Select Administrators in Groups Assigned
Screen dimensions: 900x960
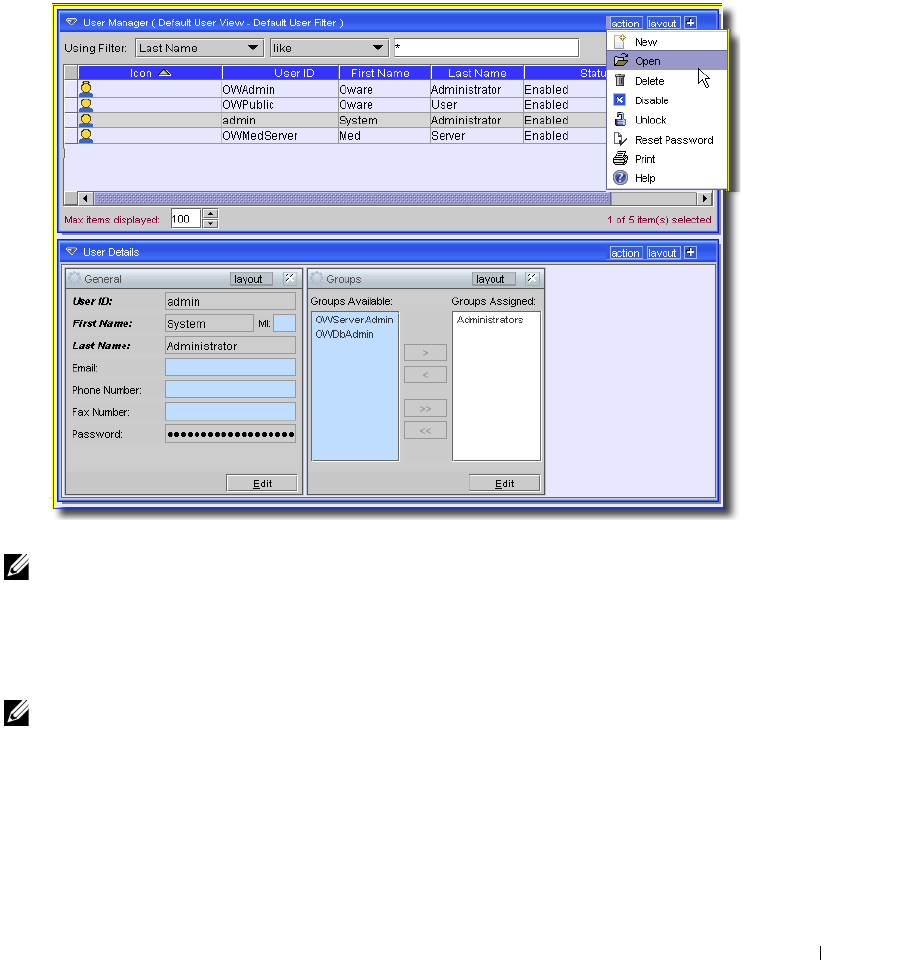coord(490,320)
